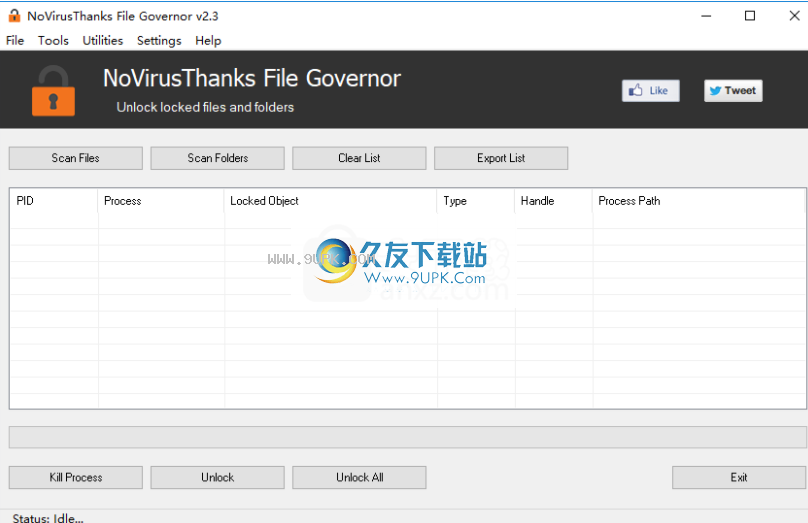Sort by the Type column header
The image size is (808, 523).
(476, 201)
